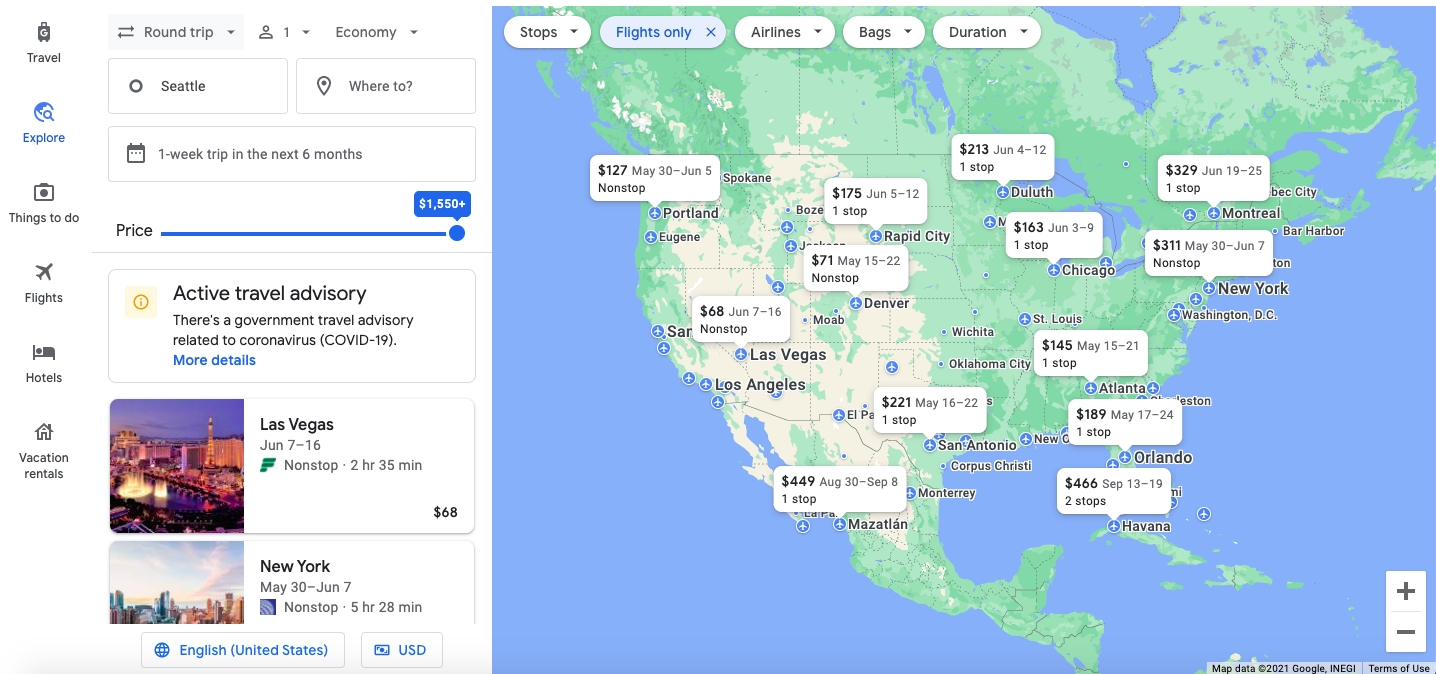1436x674 pixels.
Task: Select the Explore icon in sidebar
Action: point(44,112)
